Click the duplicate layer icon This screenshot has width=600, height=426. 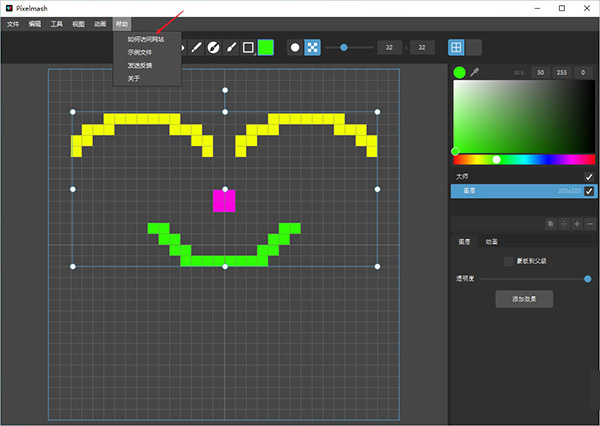pyautogui.click(x=551, y=224)
